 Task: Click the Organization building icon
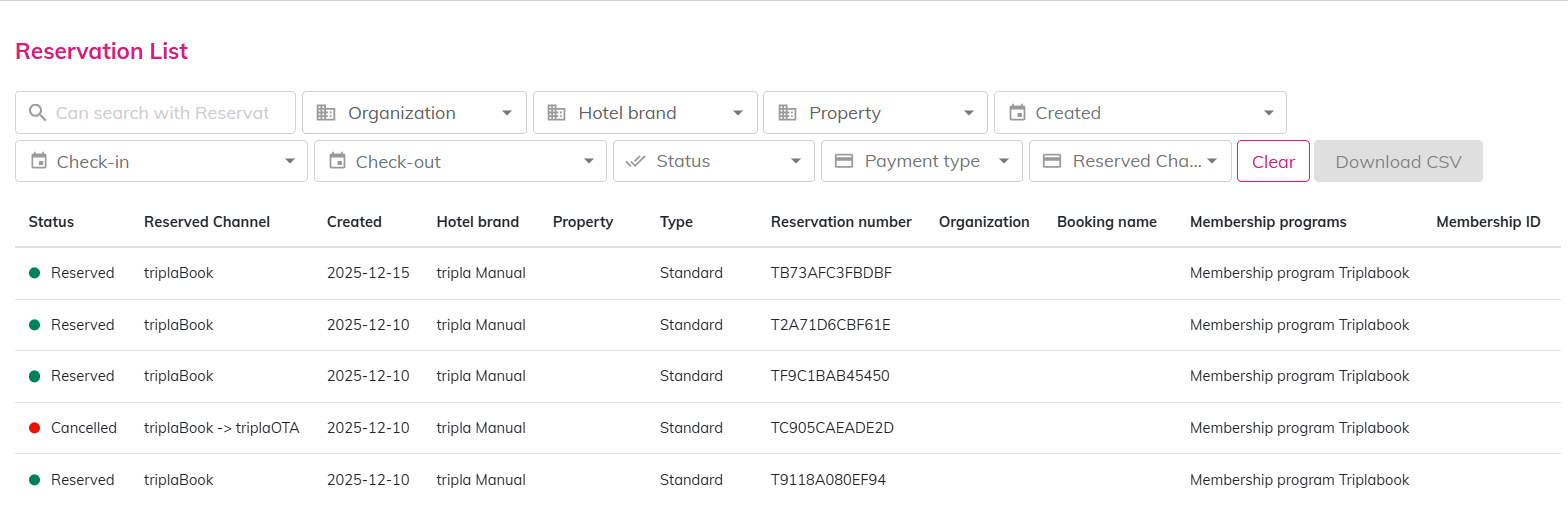point(326,113)
